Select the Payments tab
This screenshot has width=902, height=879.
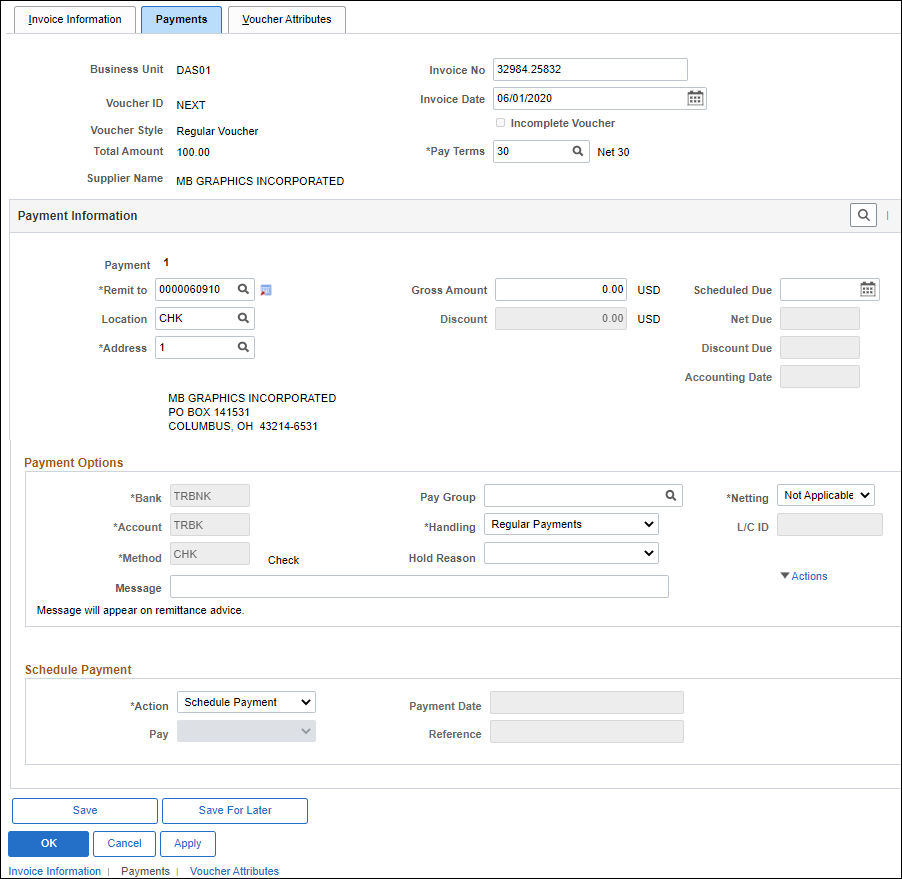181,20
